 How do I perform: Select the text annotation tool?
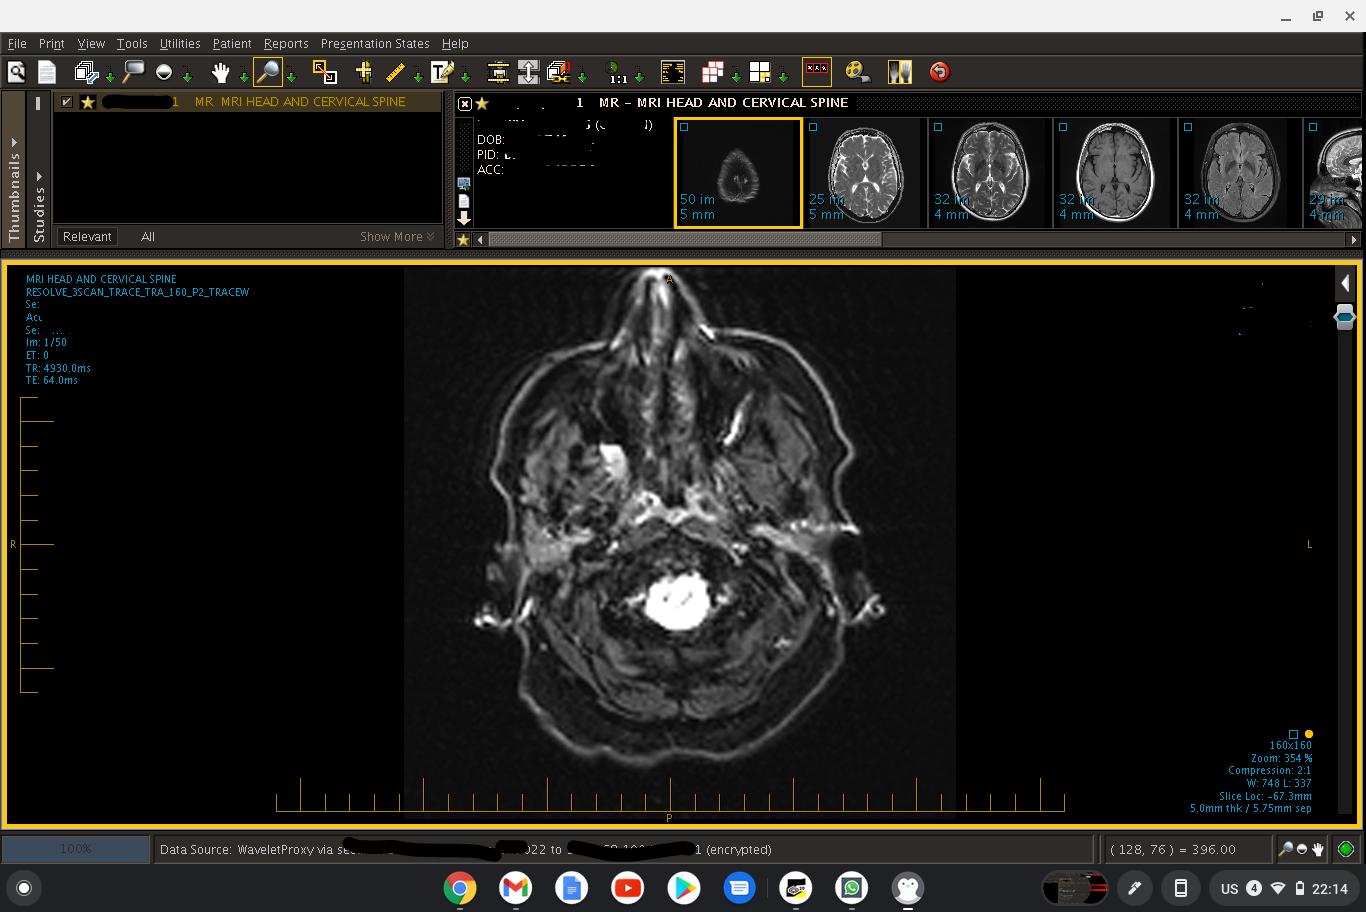pyautogui.click(x=442, y=72)
